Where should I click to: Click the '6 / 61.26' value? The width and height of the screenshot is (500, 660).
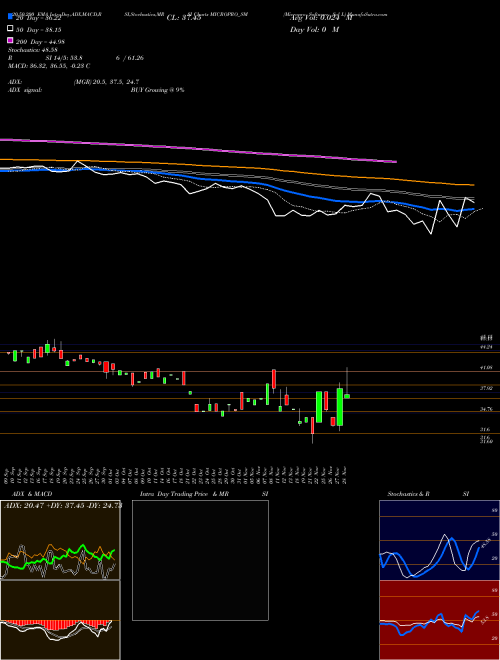[130, 58]
